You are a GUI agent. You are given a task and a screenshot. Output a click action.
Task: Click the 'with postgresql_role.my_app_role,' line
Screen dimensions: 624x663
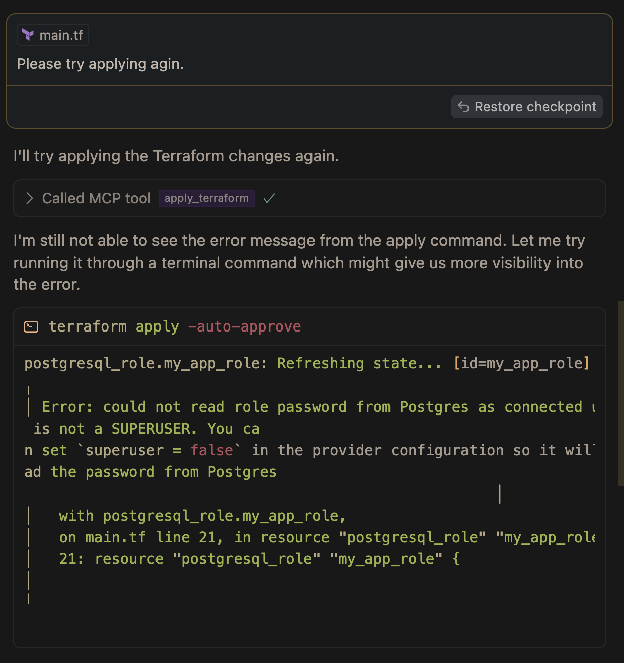201,516
